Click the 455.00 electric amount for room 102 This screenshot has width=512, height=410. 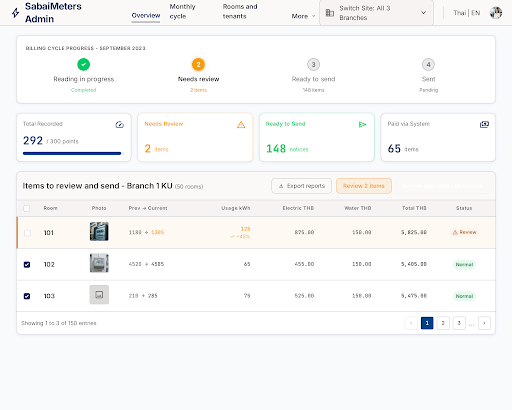[x=304, y=264]
